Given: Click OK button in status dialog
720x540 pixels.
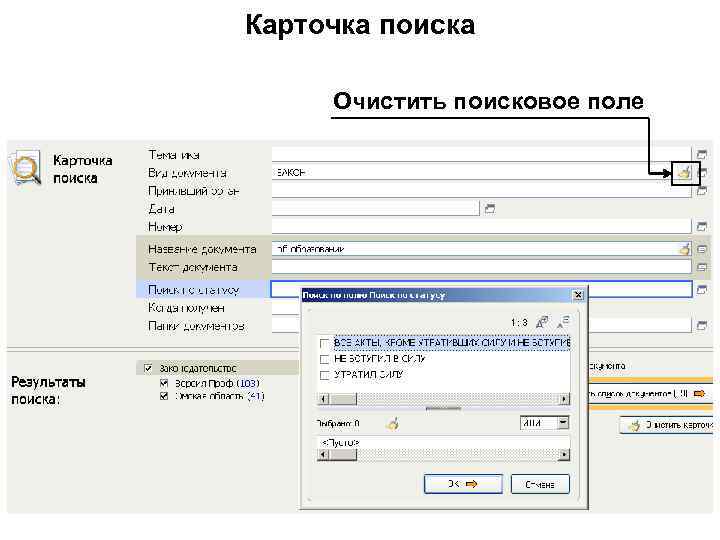Looking at the screenshot, I should pyautogui.click(x=463, y=484).
